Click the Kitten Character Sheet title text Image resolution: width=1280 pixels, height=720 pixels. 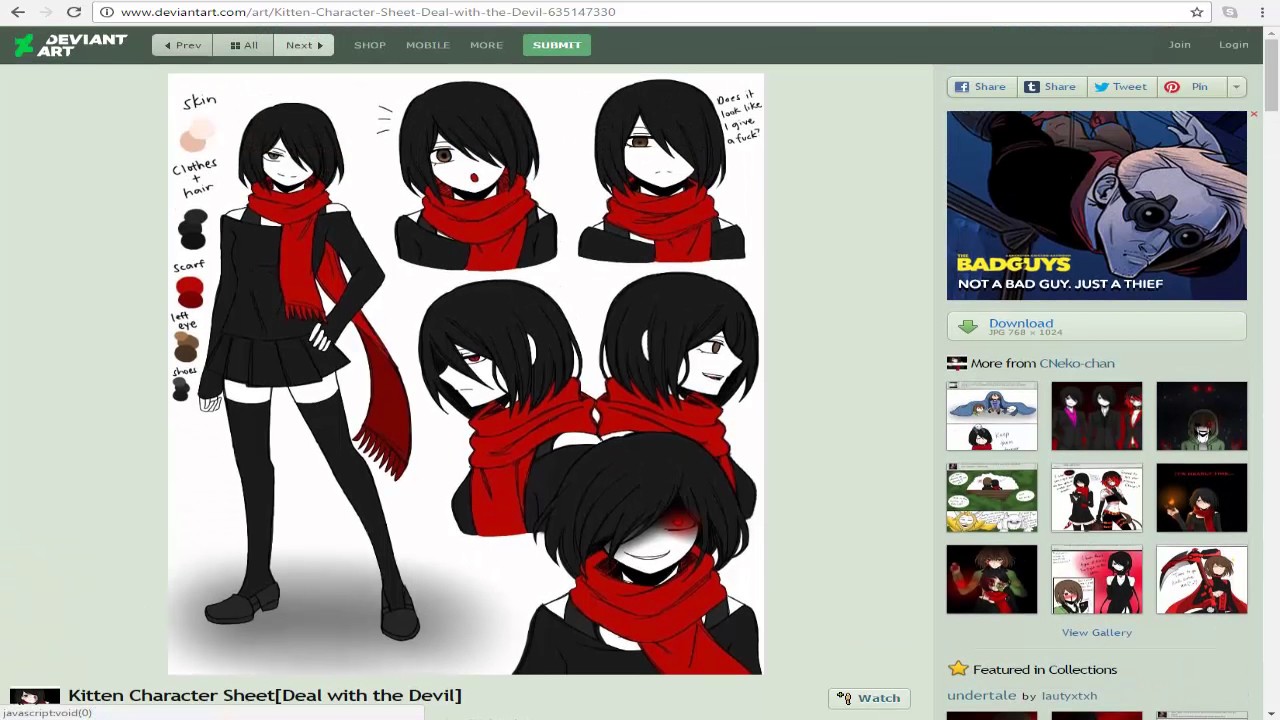point(265,695)
